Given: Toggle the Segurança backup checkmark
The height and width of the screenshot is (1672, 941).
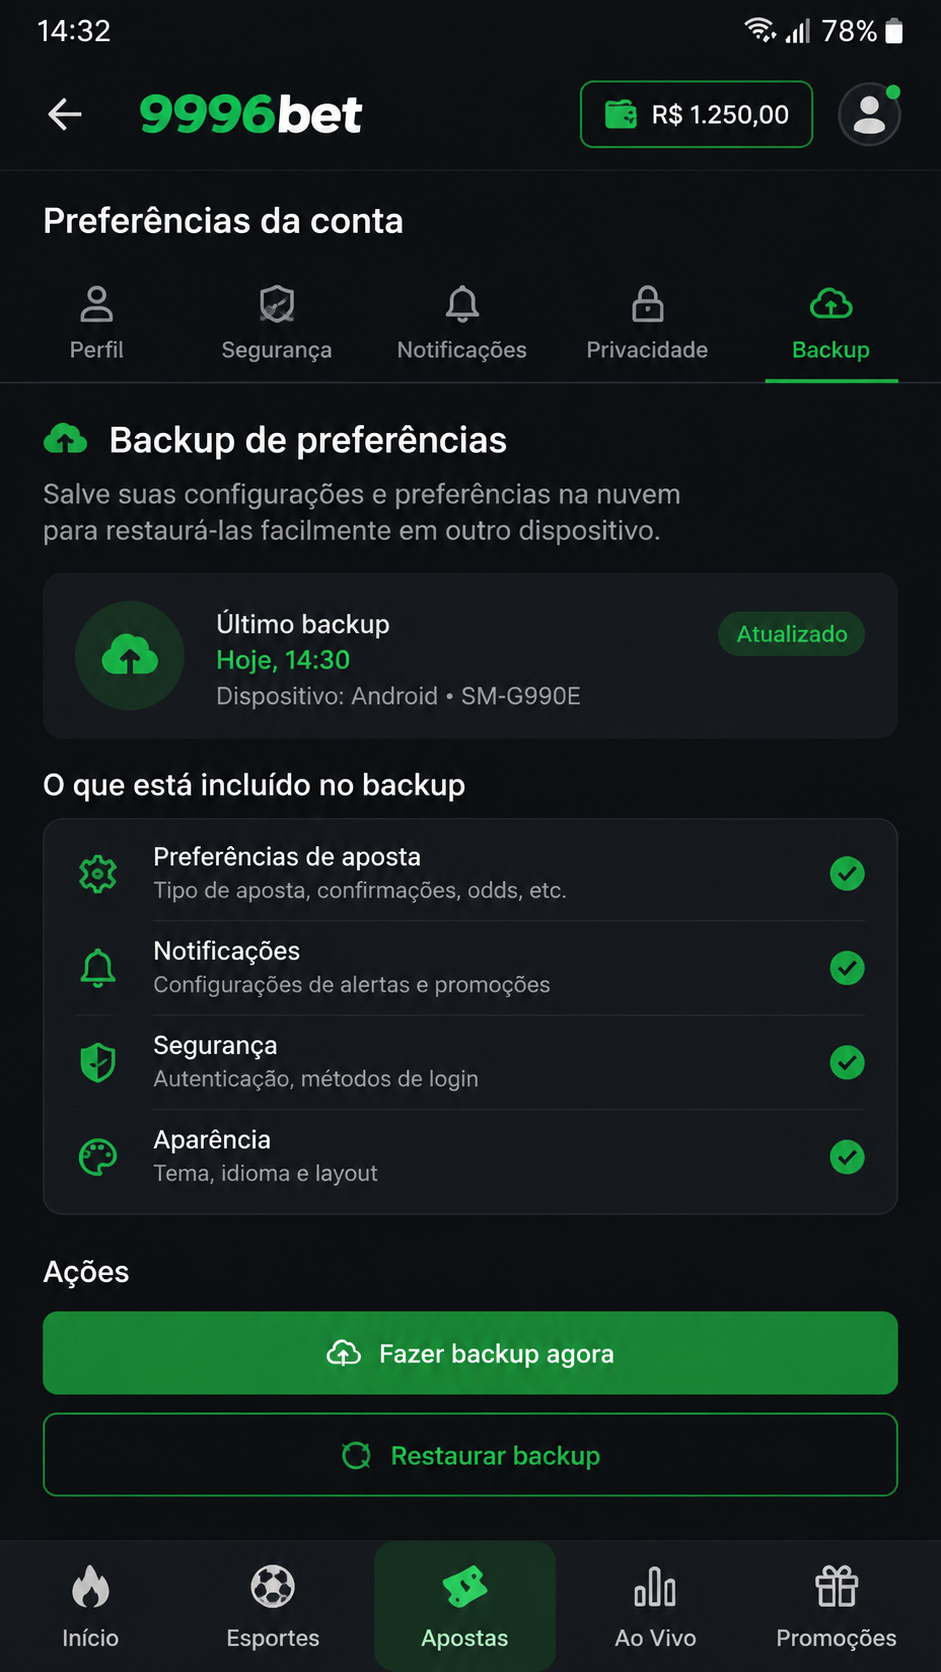Looking at the screenshot, I should (847, 1062).
